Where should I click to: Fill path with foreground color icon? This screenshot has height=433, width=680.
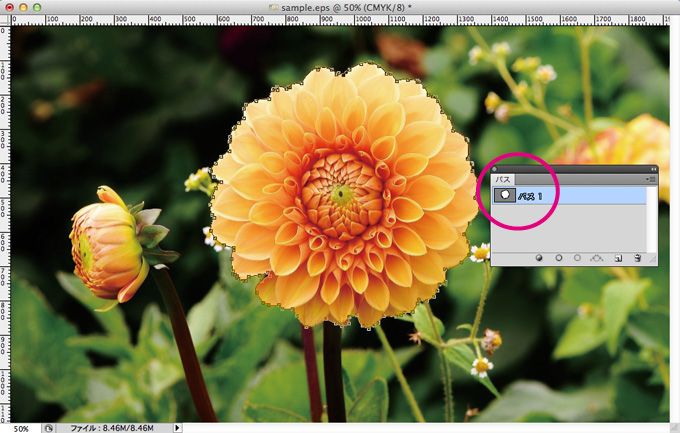[539, 258]
